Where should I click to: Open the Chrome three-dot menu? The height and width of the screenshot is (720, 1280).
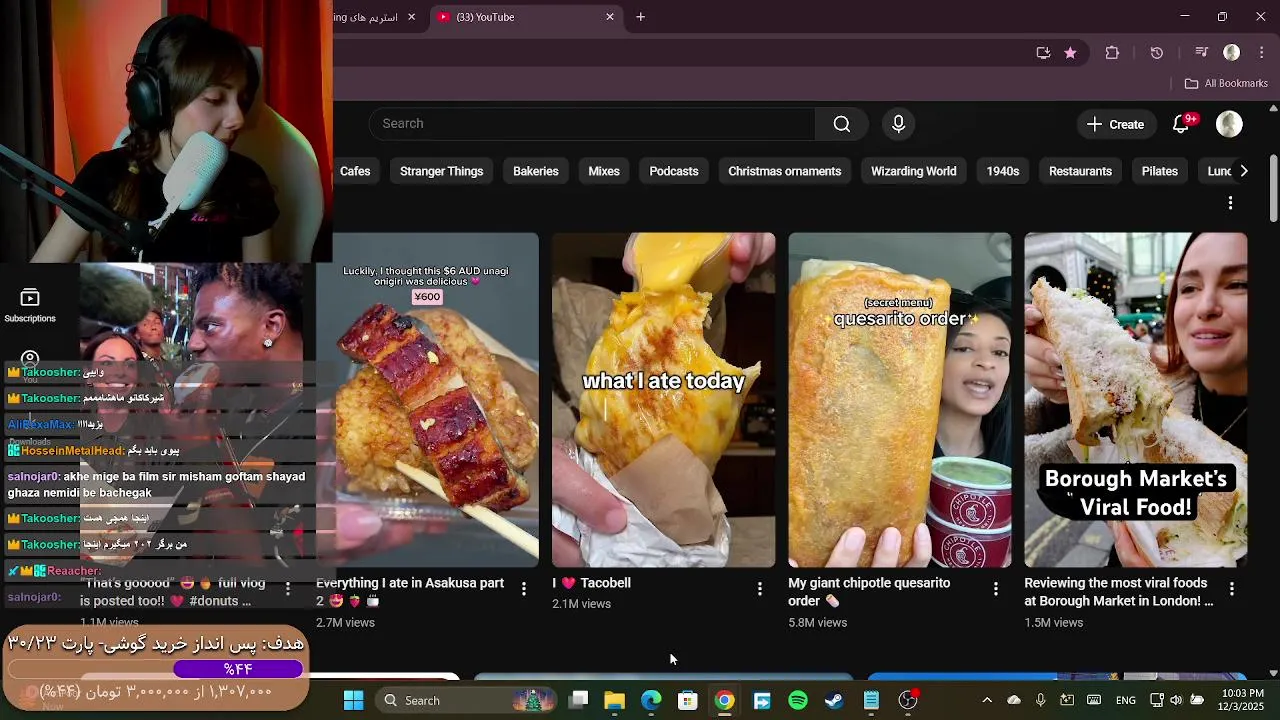pyautogui.click(x=1262, y=53)
